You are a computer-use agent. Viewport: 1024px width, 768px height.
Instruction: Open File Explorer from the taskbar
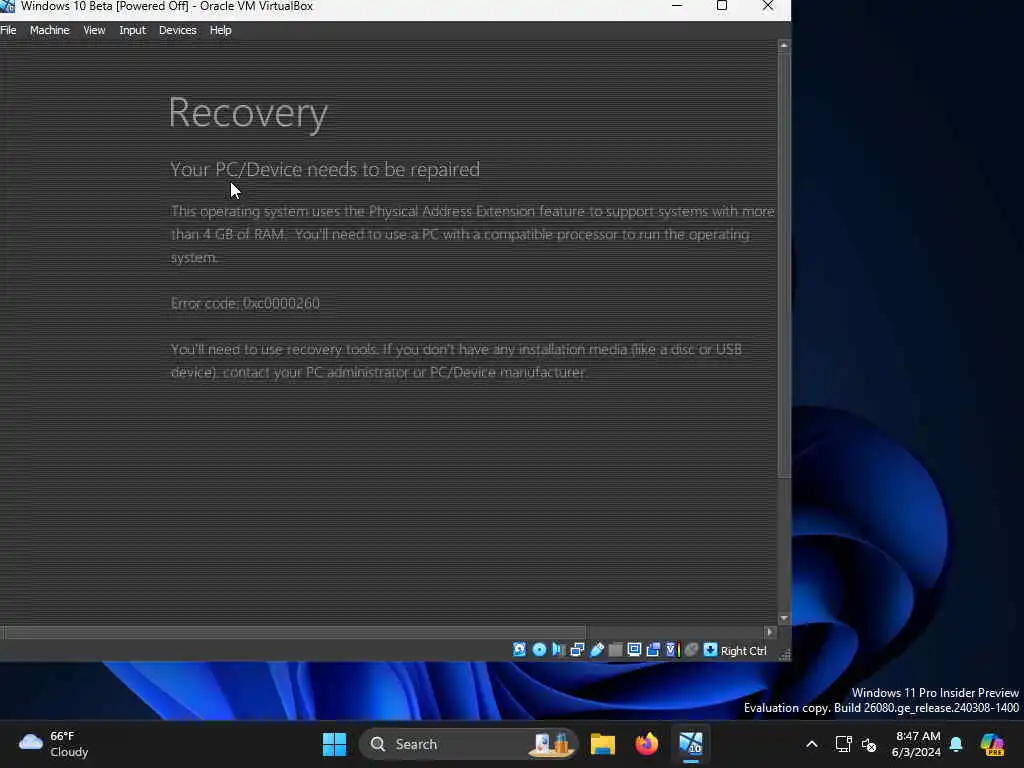[x=603, y=744]
